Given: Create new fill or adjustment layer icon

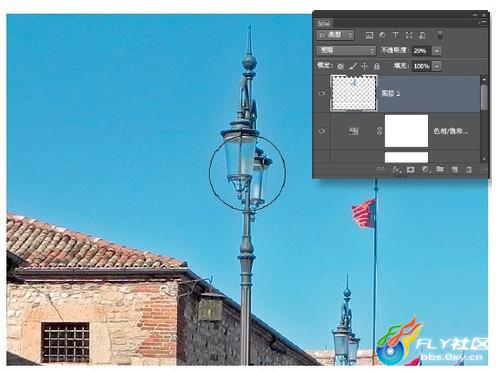Looking at the screenshot, I should tap(425, 169).
